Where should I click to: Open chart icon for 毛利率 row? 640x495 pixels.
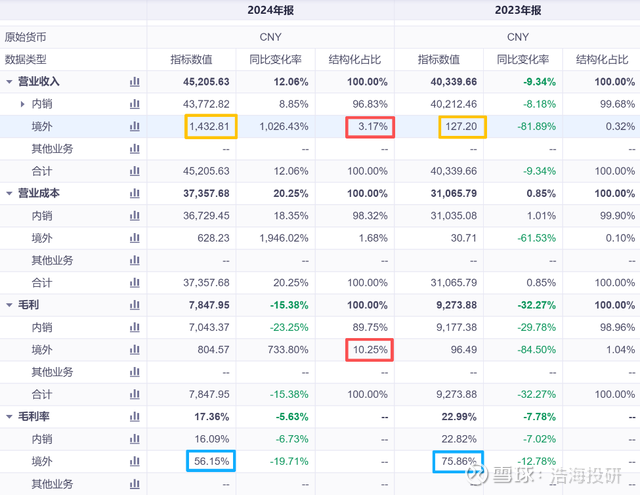[x=134, y=415]
